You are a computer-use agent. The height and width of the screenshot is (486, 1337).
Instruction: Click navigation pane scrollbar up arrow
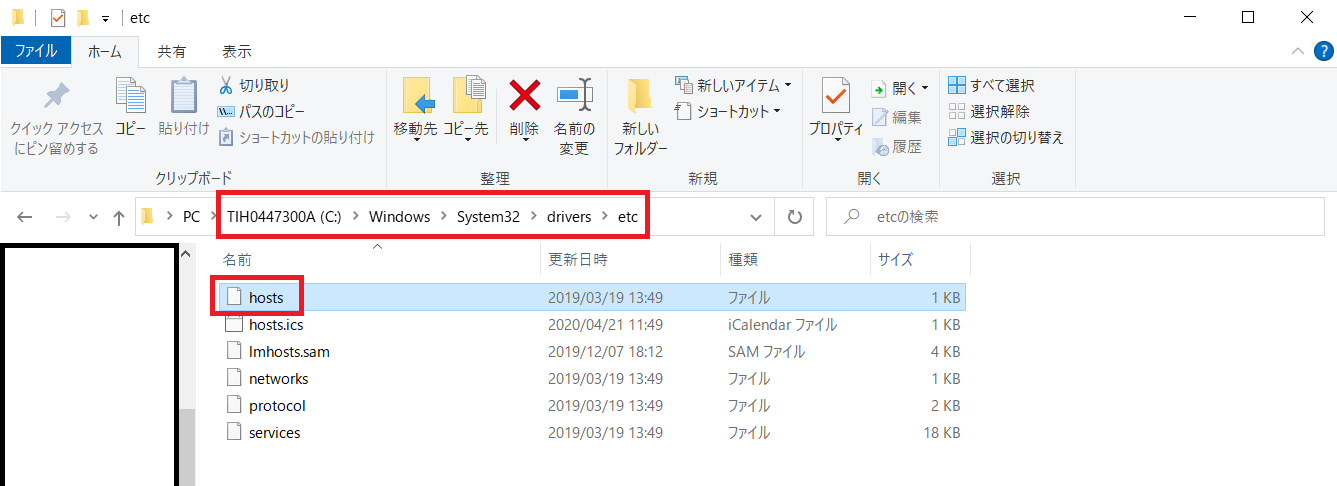click(x=187, y=255)
